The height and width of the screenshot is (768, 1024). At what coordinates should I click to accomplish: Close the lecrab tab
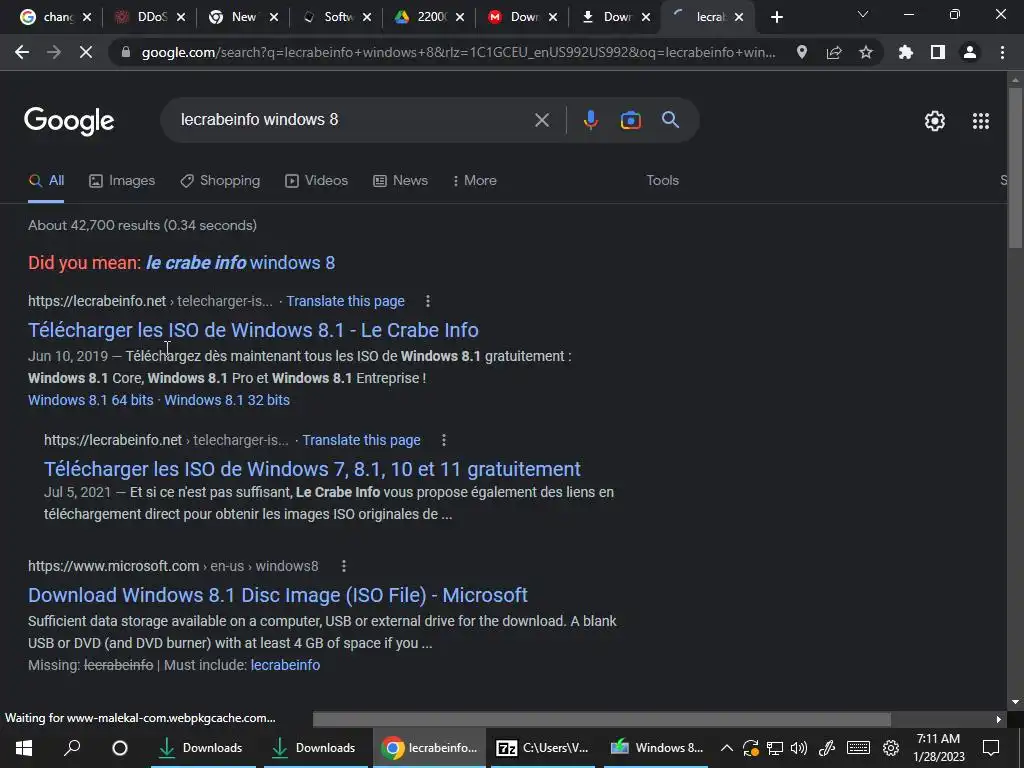[x=739, y=17]
